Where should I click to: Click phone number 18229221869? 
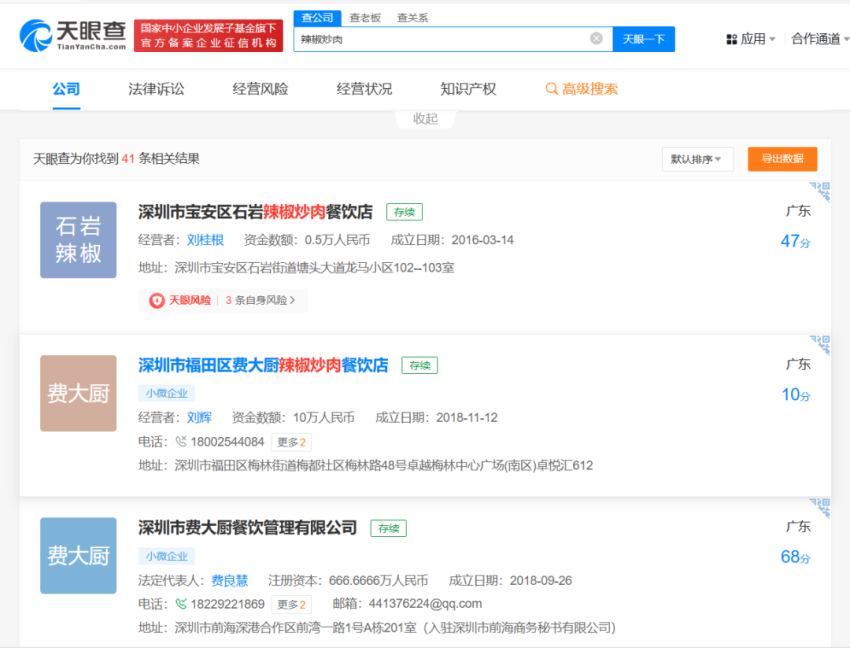(227, 604)
